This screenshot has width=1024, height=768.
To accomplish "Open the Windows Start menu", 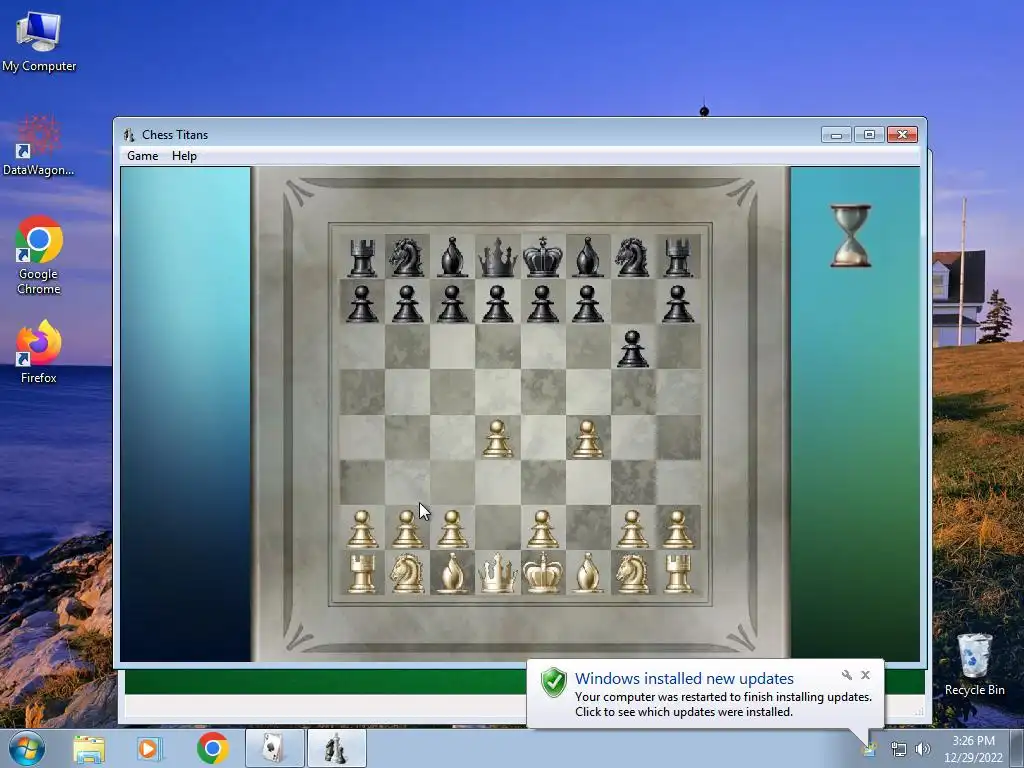I will click(x=27, y=748).
